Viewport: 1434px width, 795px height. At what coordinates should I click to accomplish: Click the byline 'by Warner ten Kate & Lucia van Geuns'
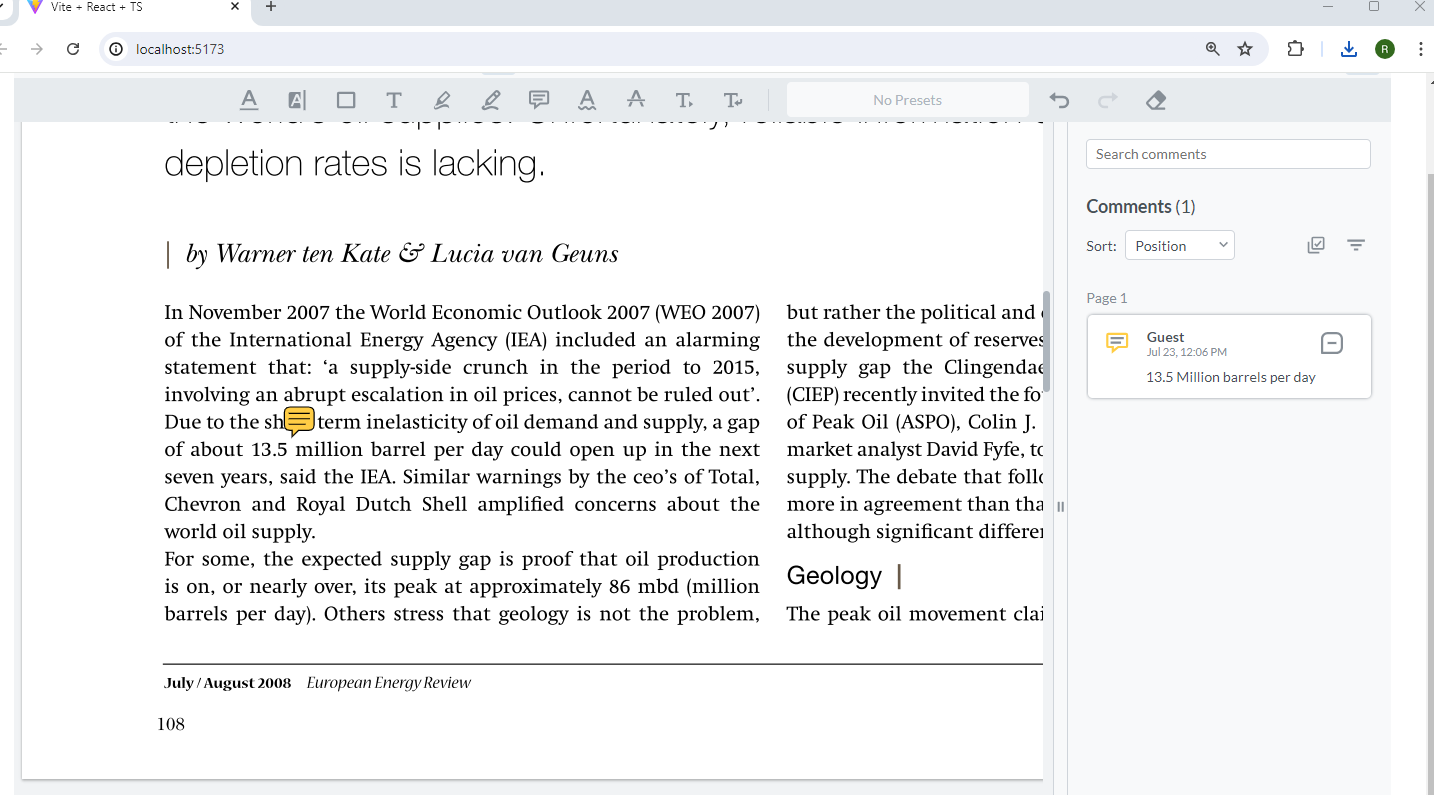pyautogui.click(x=402, y=254)
